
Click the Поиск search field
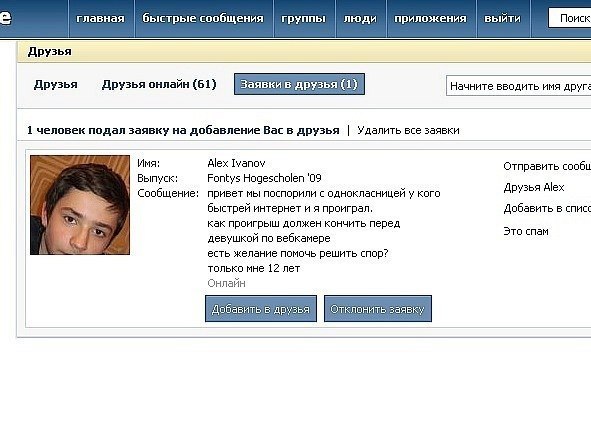tap(570, 18)
